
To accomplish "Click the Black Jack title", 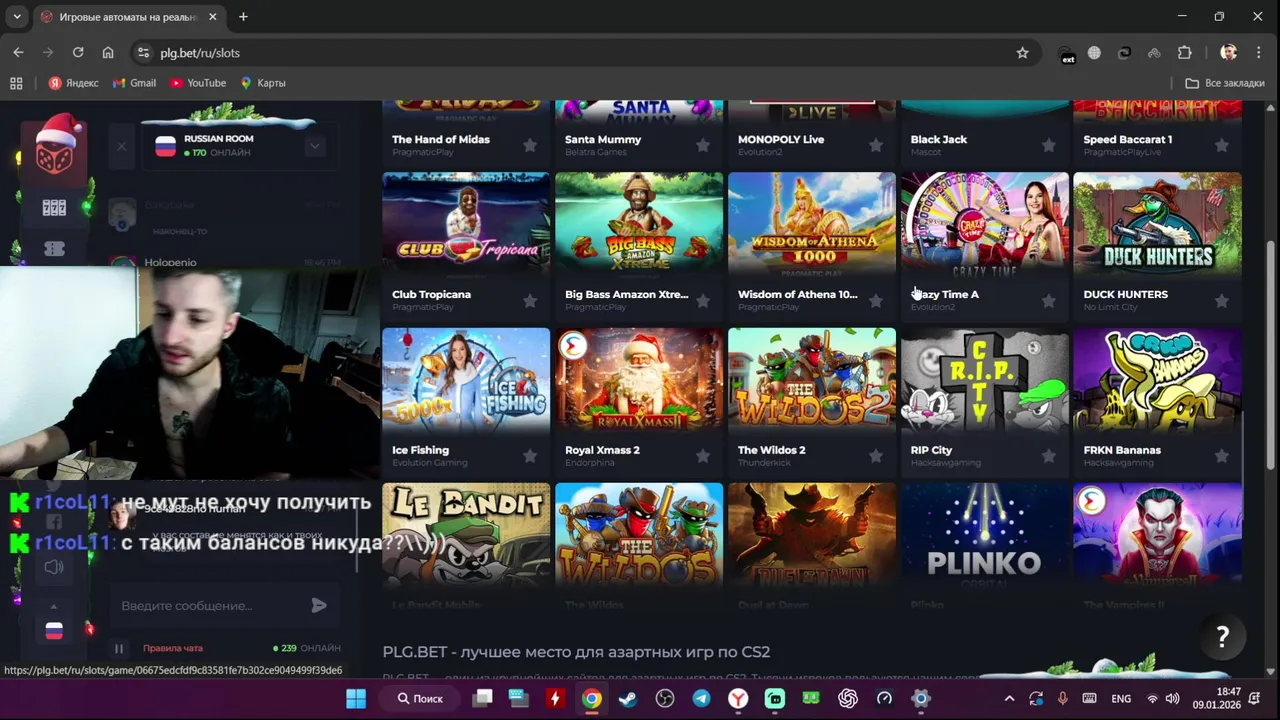I will click(939, 139).
